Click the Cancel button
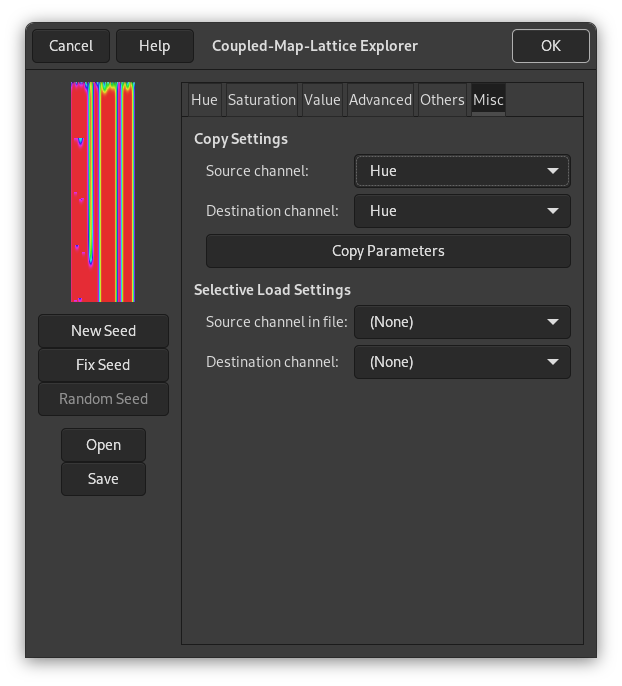Viewport: 622px width, 686px height. (71, 46)
